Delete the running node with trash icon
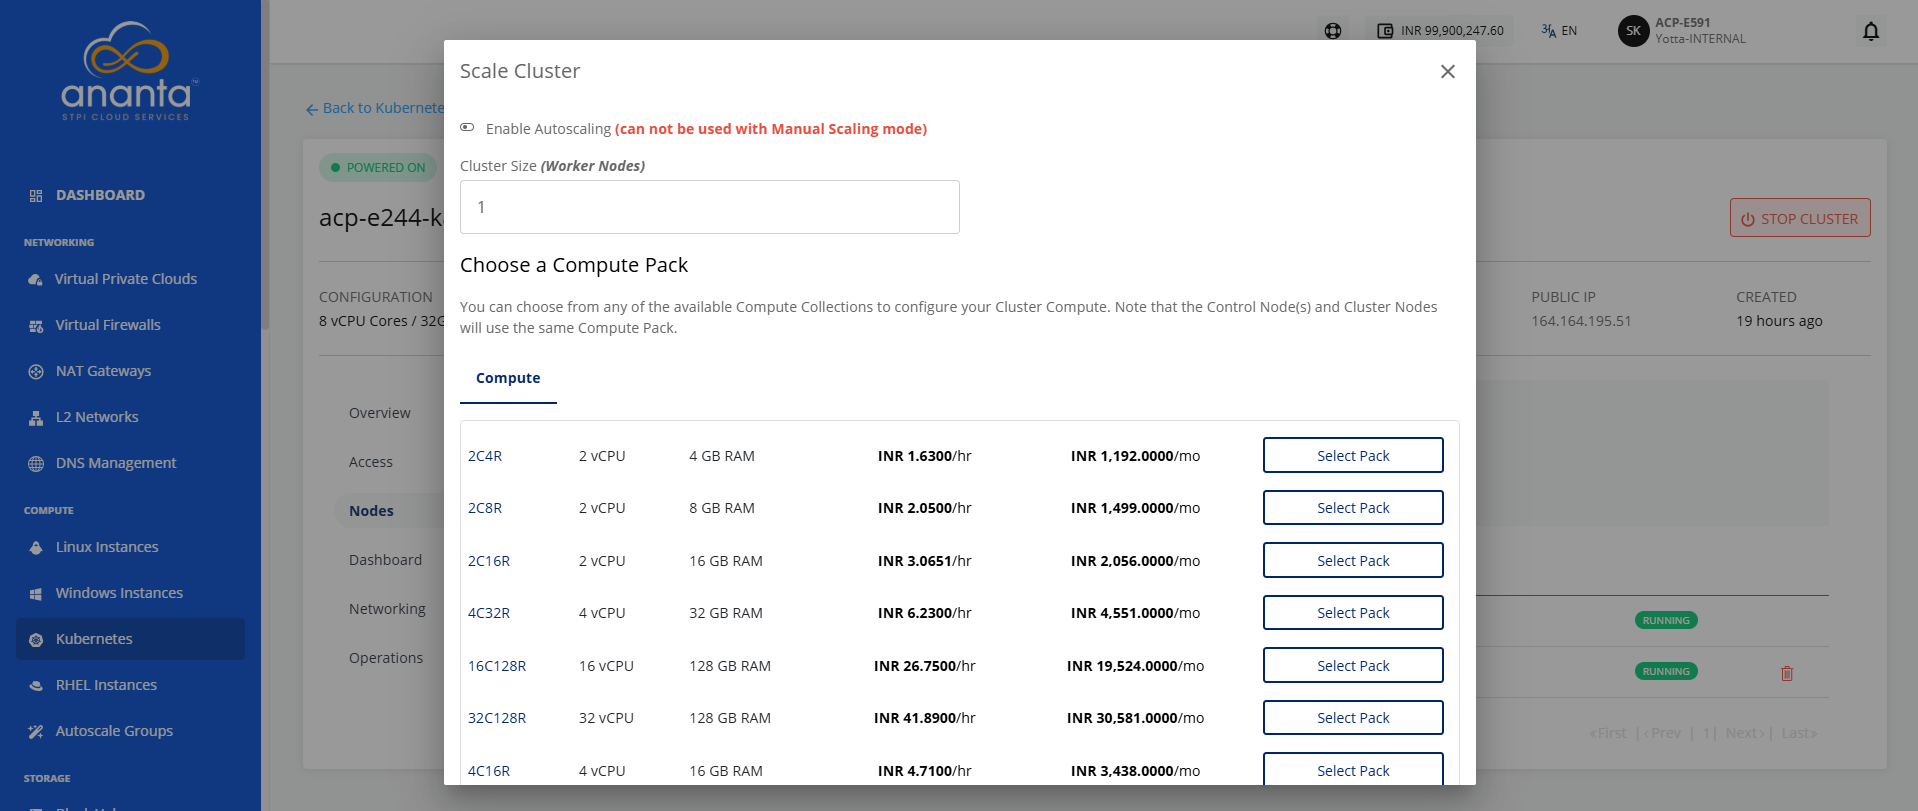Image resolution: width=1918 pixels, height=811 pixels. click(x=1787, y=673)
